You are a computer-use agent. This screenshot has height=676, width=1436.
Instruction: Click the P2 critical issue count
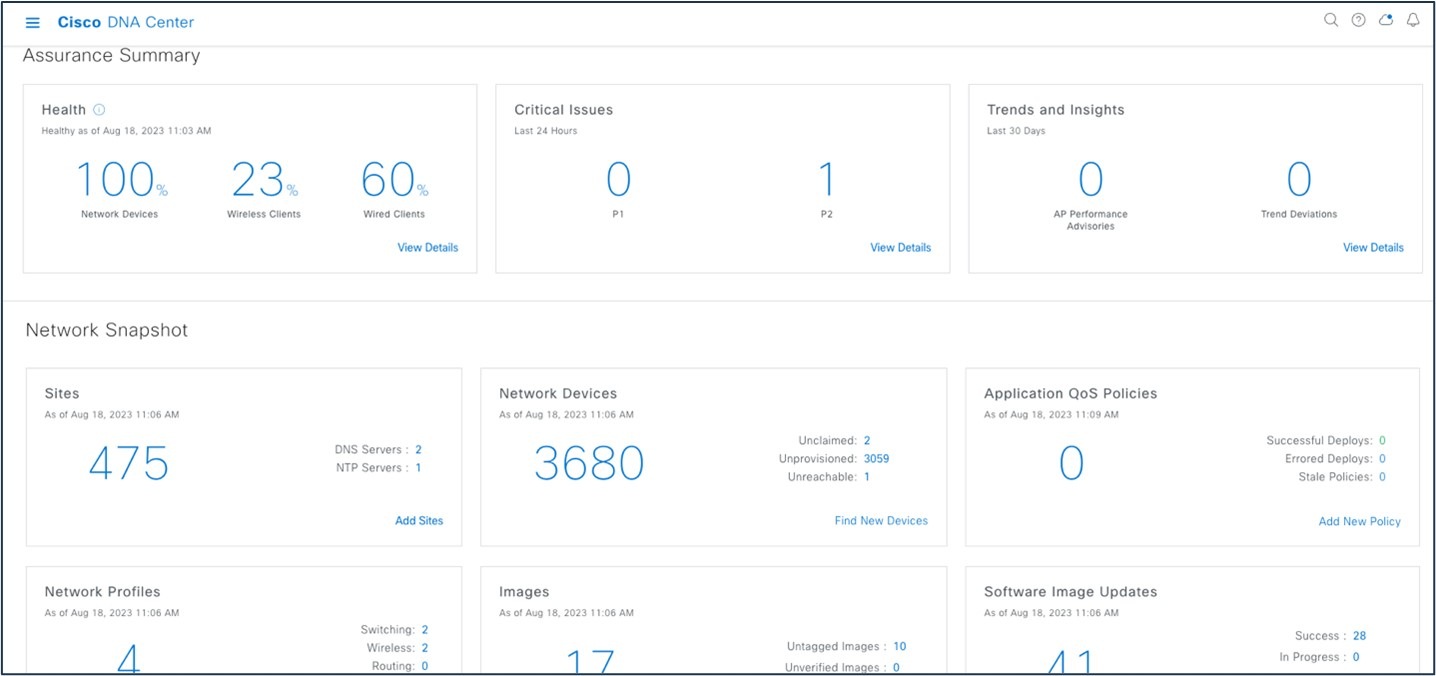826,180
